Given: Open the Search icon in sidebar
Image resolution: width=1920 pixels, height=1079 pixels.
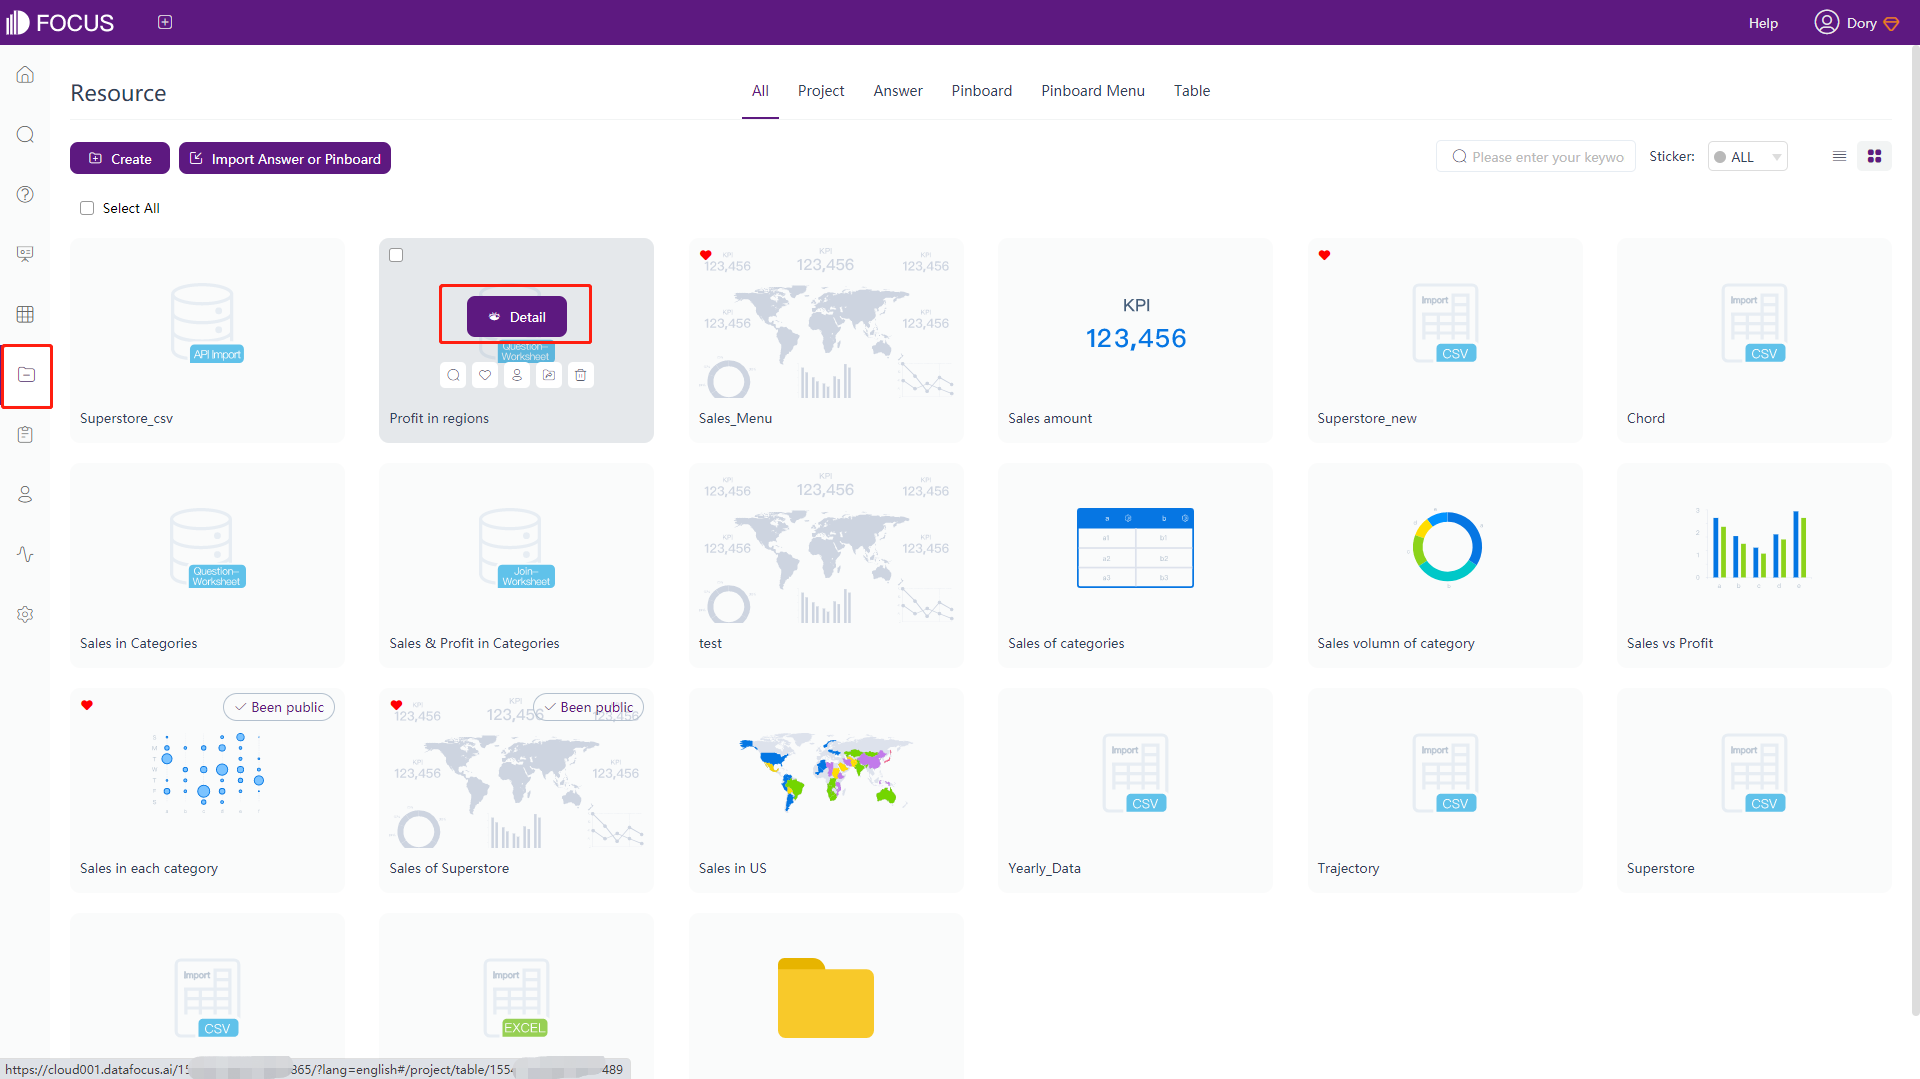Looking at the screenshot, I should pyautogui.click(x=26, y=135).
